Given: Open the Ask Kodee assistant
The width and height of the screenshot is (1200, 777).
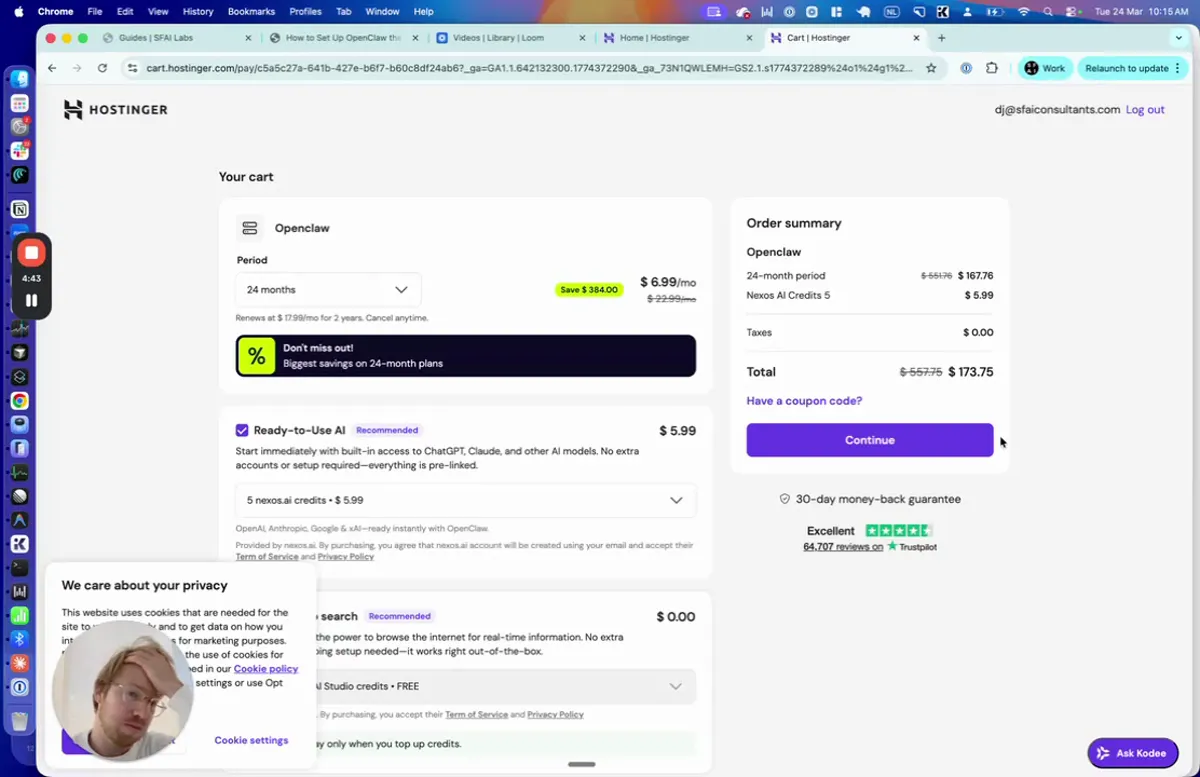Looking at the screenshot, I should (1133, 753).
